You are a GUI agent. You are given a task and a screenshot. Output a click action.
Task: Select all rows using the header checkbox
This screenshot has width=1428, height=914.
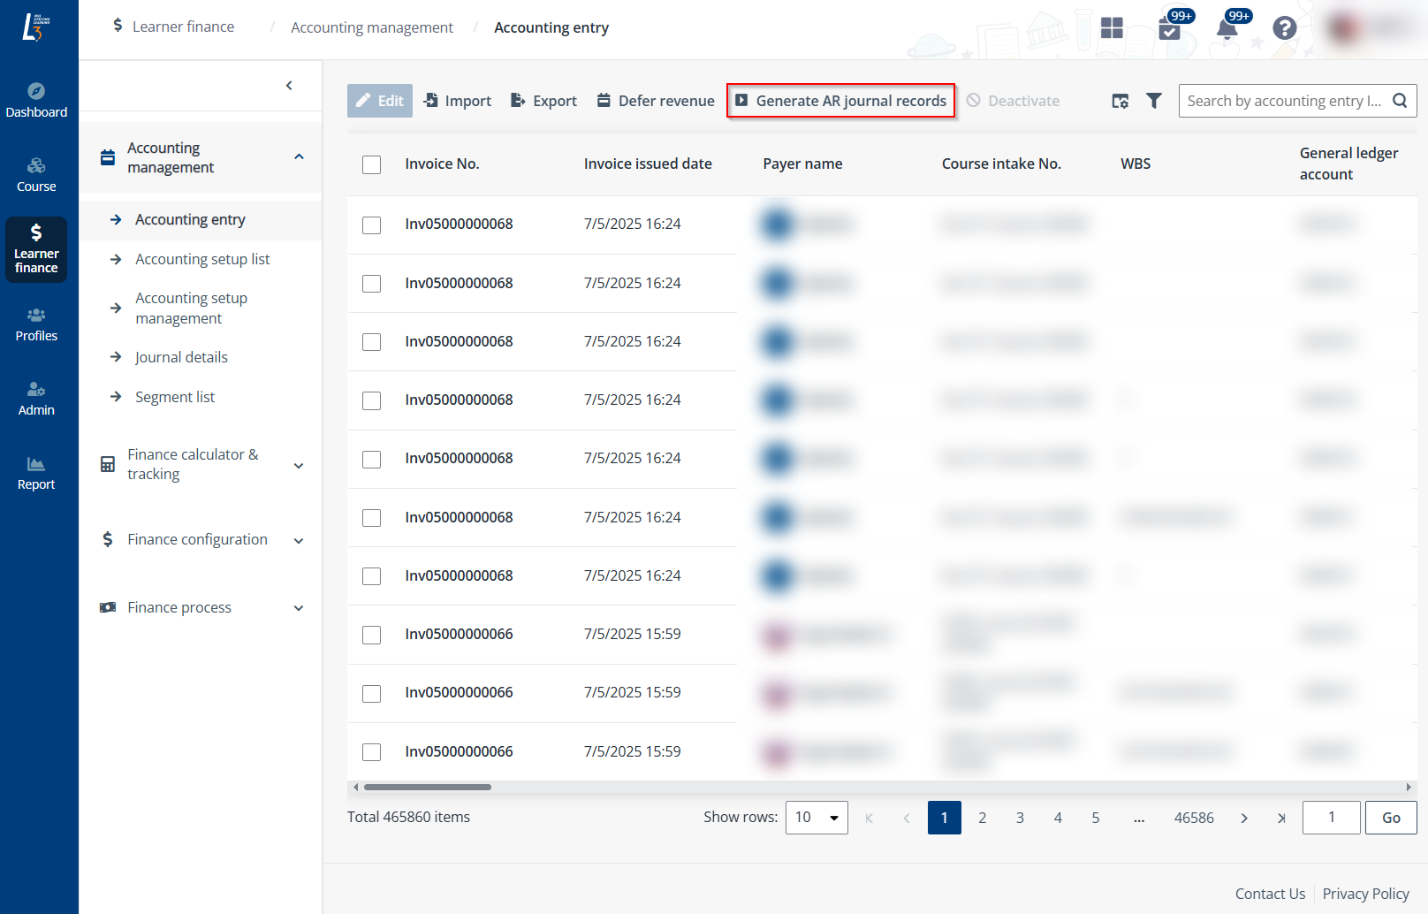click(371, 164)
